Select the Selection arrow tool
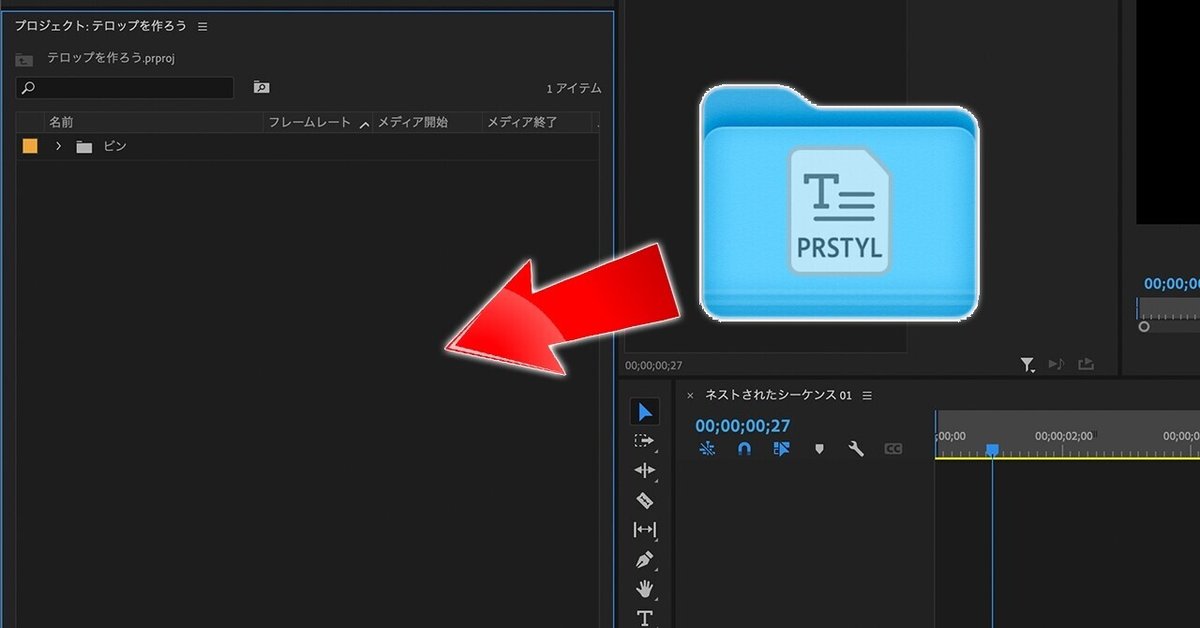 [645, 412]
